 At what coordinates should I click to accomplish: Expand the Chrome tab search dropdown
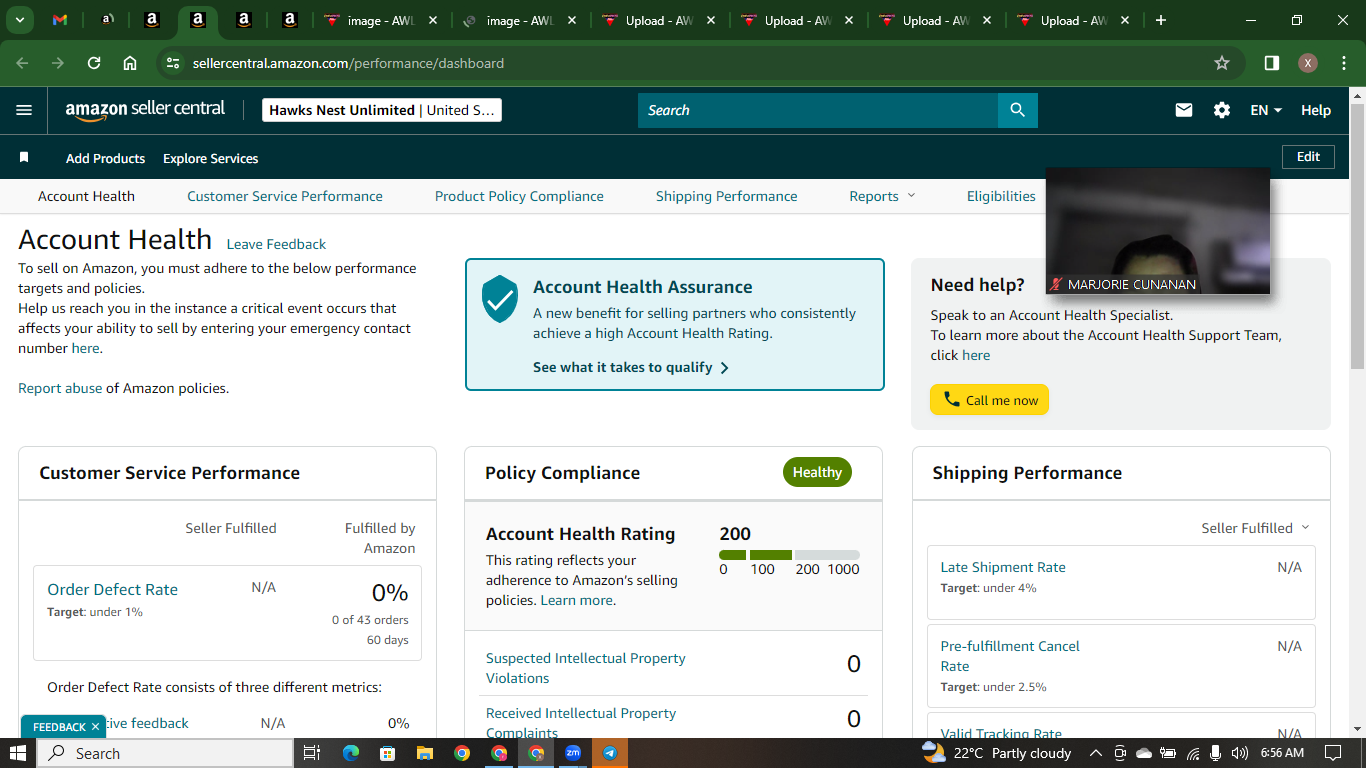20,20
